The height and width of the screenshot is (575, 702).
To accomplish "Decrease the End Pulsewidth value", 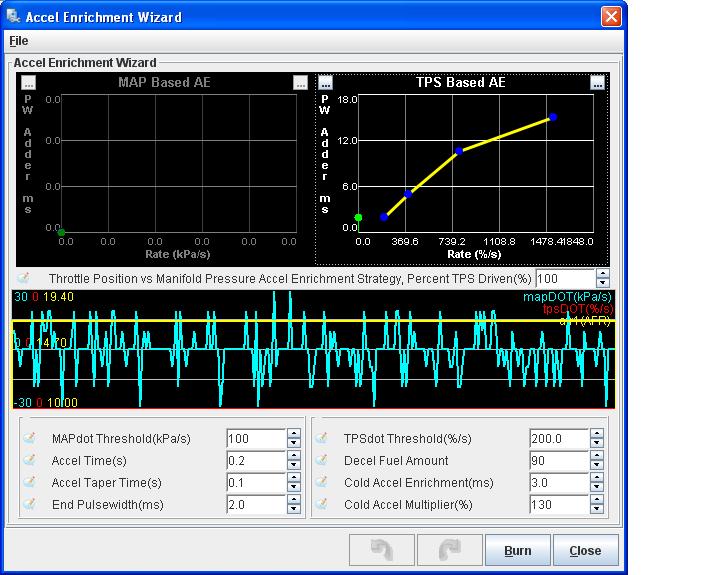I will (293, 509).
